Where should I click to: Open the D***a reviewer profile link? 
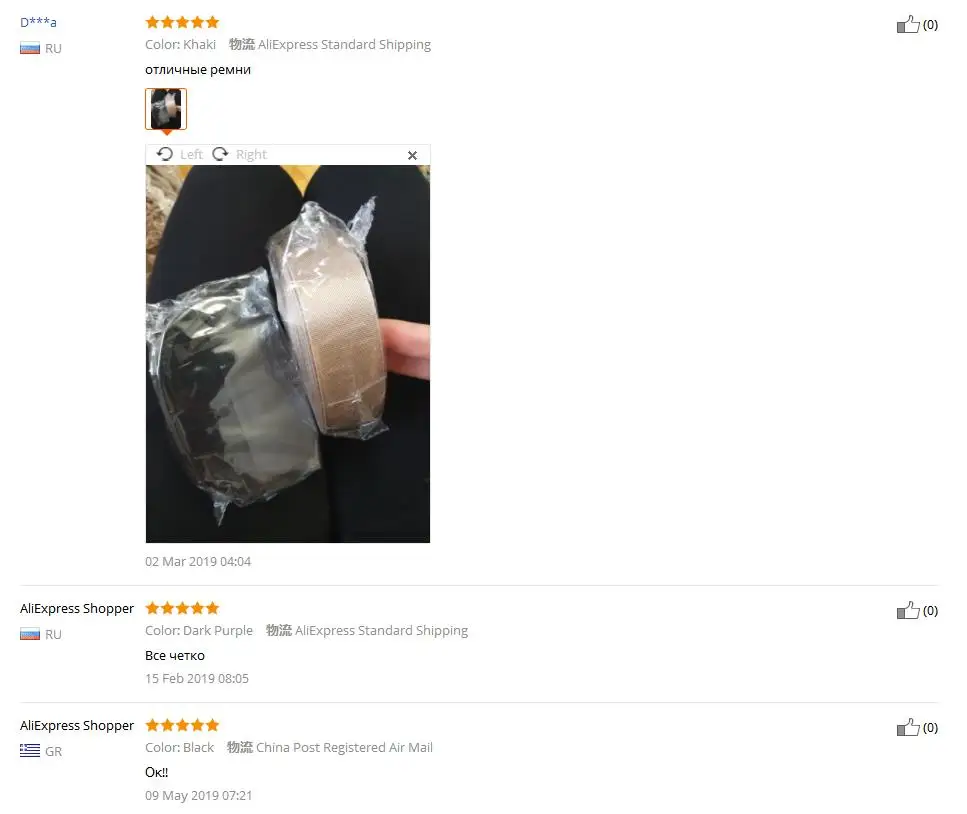pyautogui.click(x=38, y=22)
